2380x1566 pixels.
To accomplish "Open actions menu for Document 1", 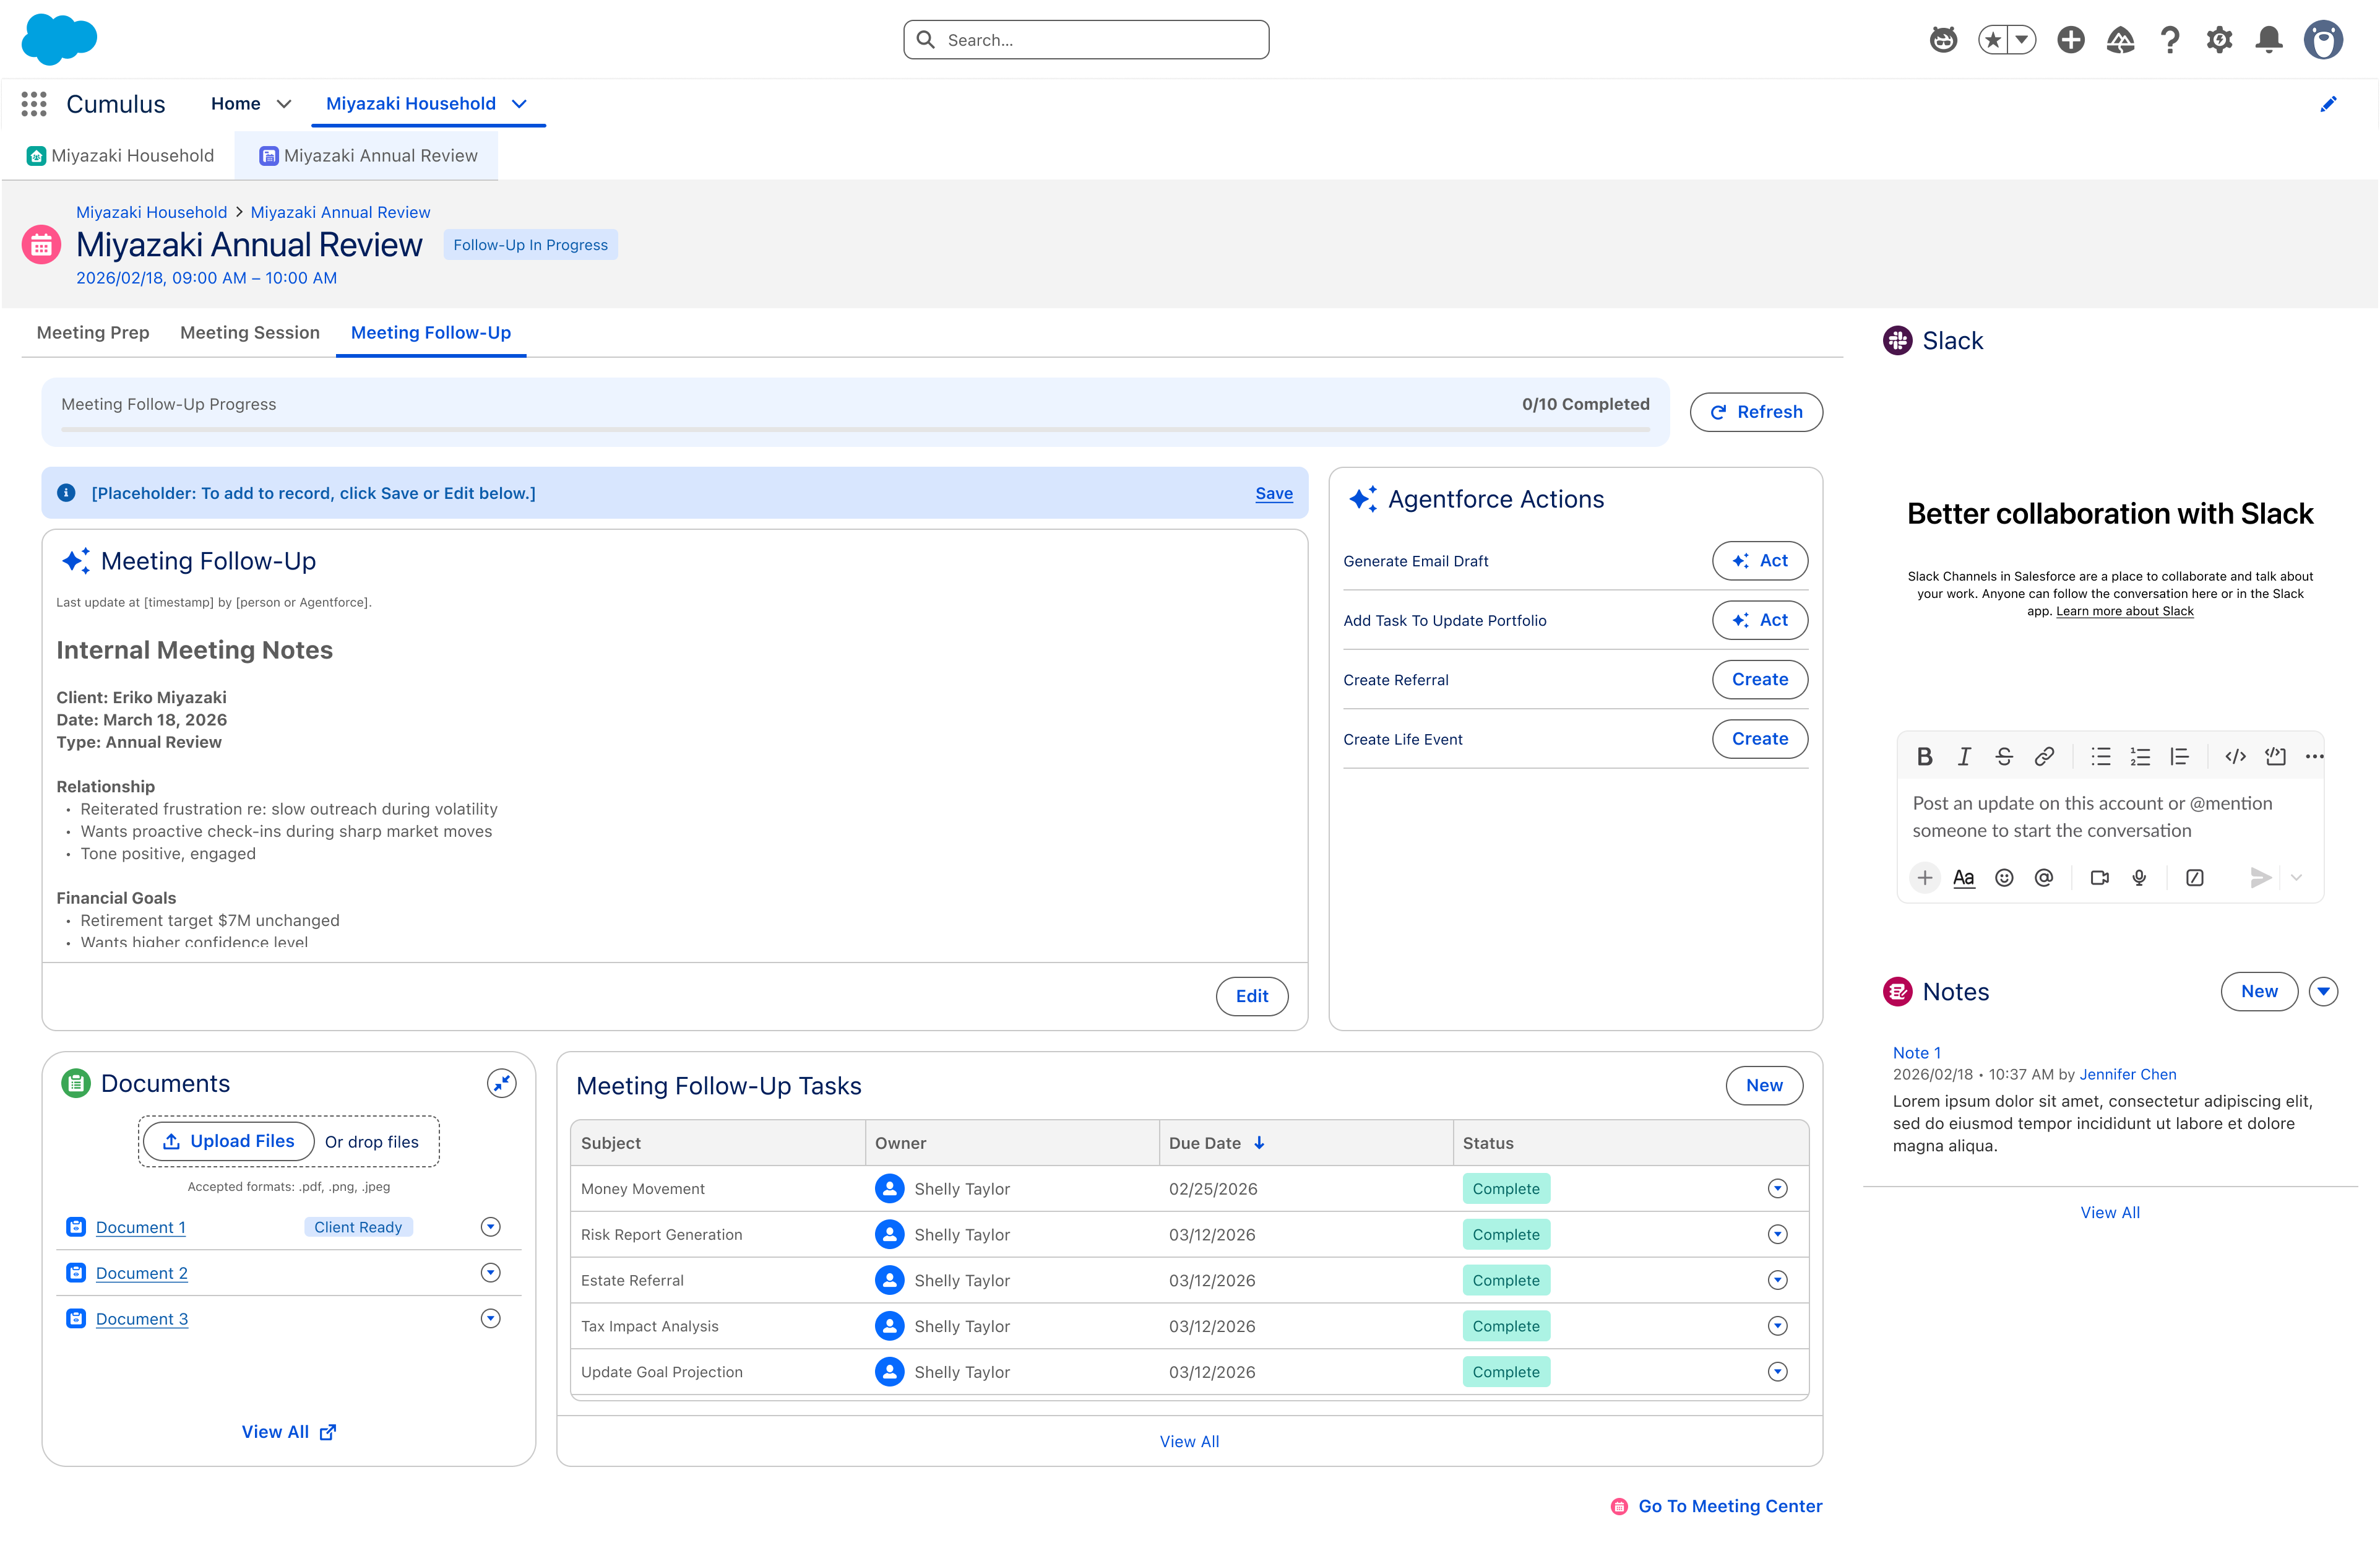I will point(490,1227).
